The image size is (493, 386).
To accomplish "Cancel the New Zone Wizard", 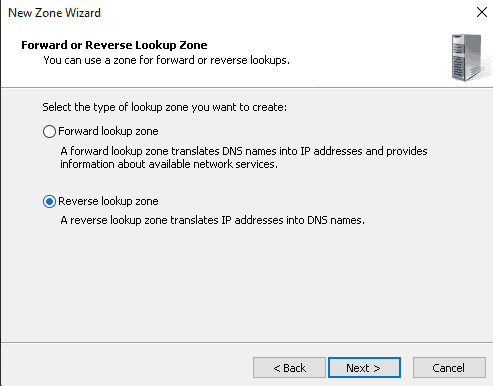I will point(449,368).
